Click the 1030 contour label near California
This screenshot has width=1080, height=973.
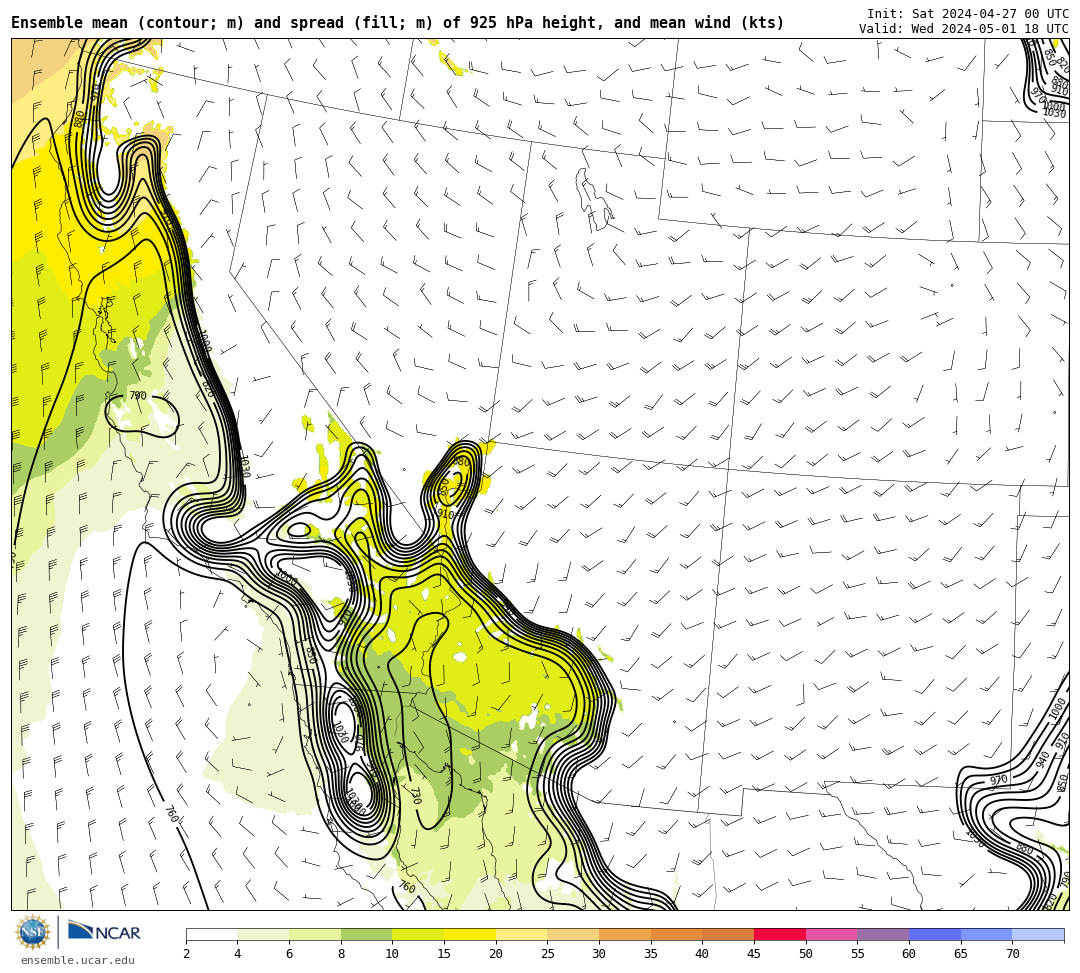pyautogui.click(x=244, y=467)
